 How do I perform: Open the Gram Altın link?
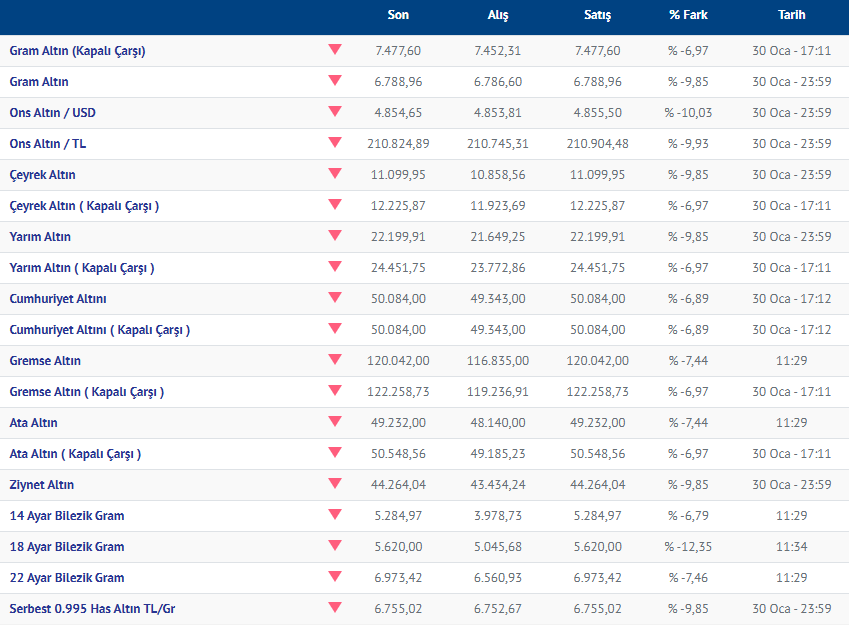coord(39,82)
